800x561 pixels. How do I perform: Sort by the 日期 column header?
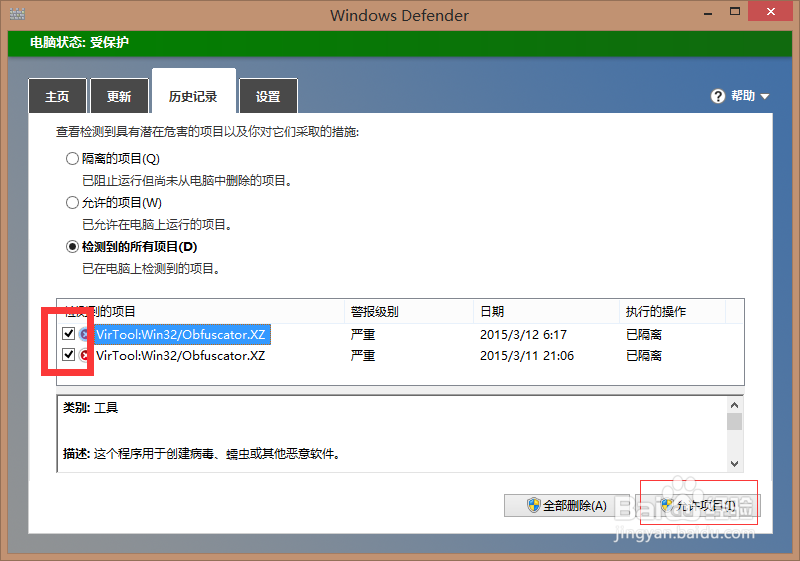pyautogui.click(x=546, y=312)
